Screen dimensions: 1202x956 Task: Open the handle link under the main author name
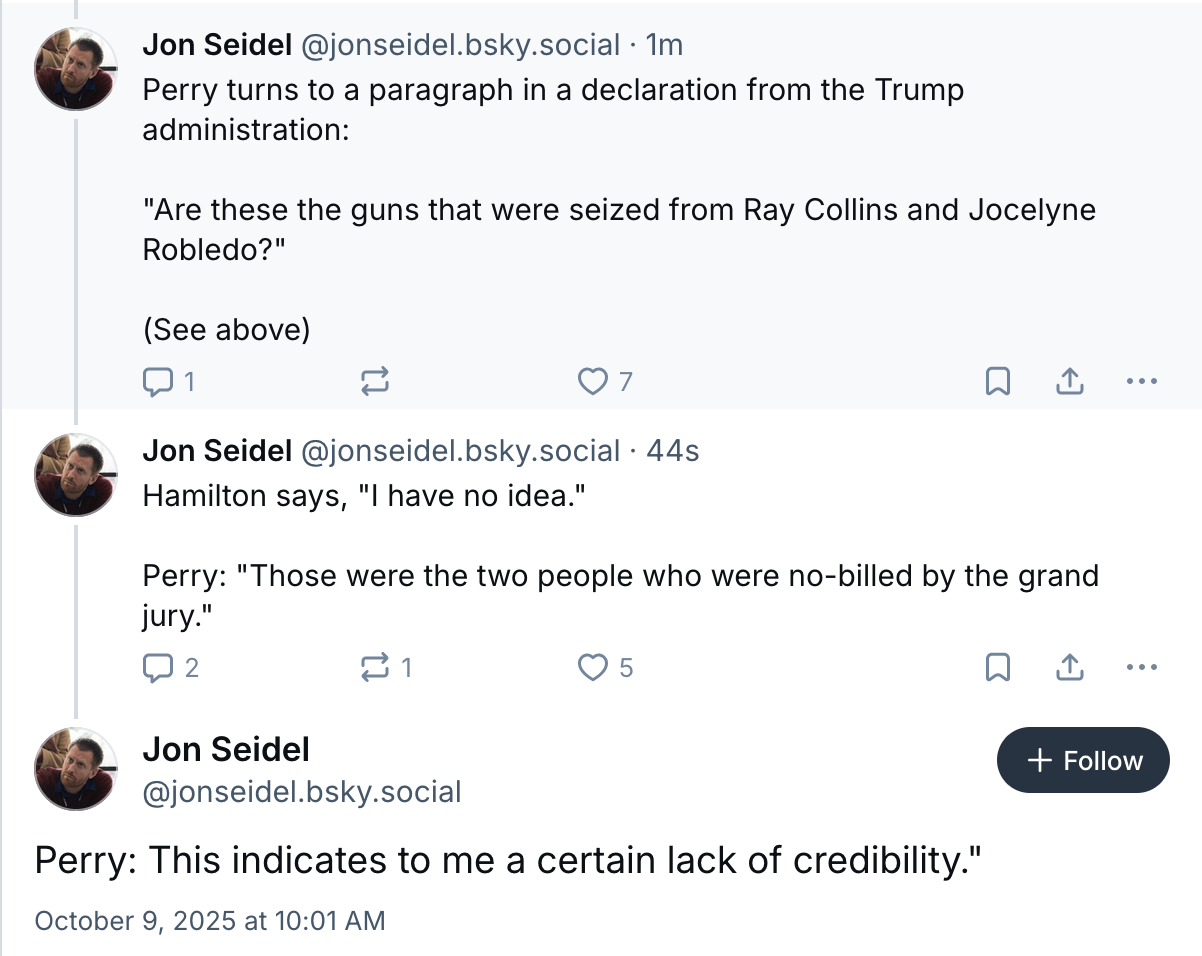(x=303, y=793)
